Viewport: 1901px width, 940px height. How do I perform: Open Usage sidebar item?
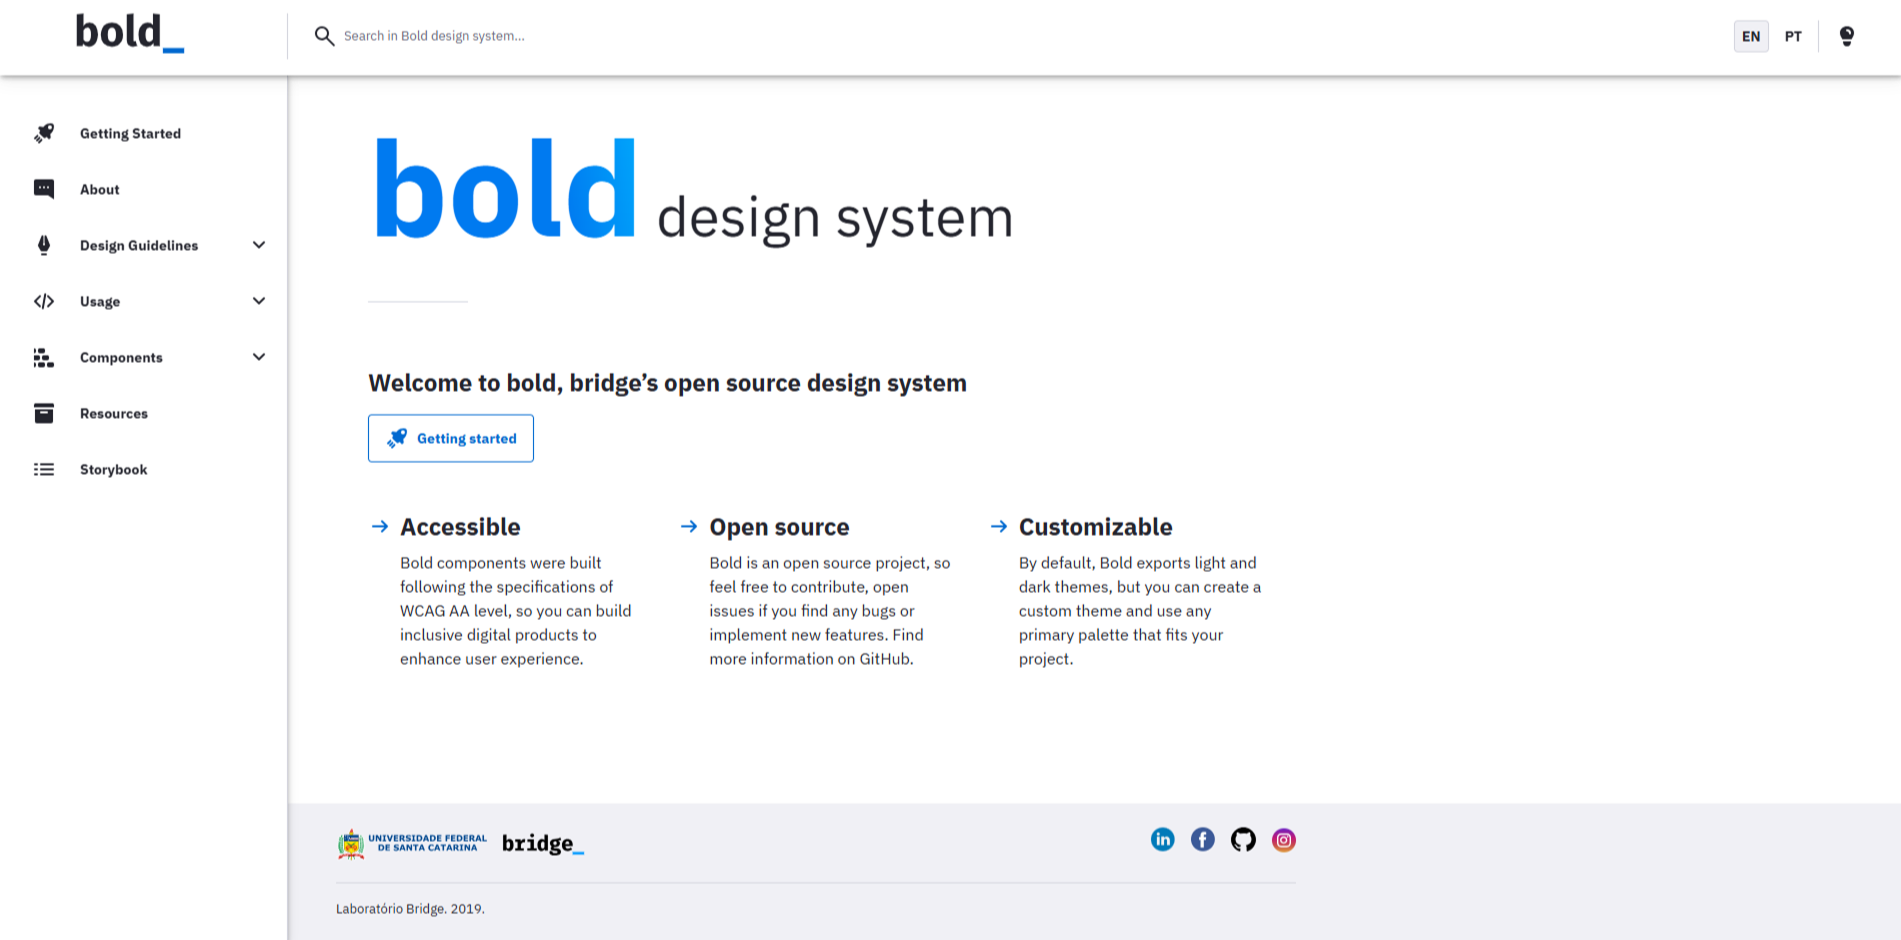coord(100,301)
